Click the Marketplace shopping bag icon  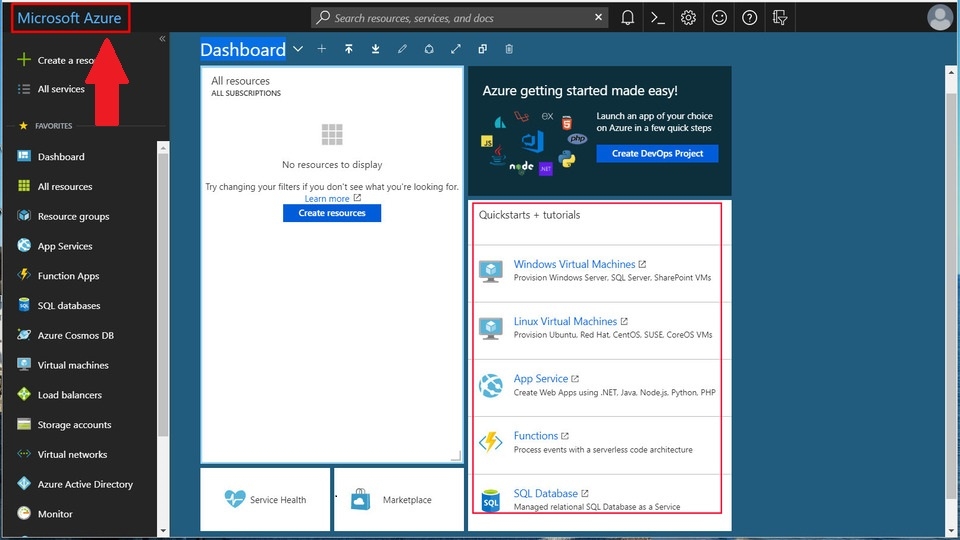point(361,500)
